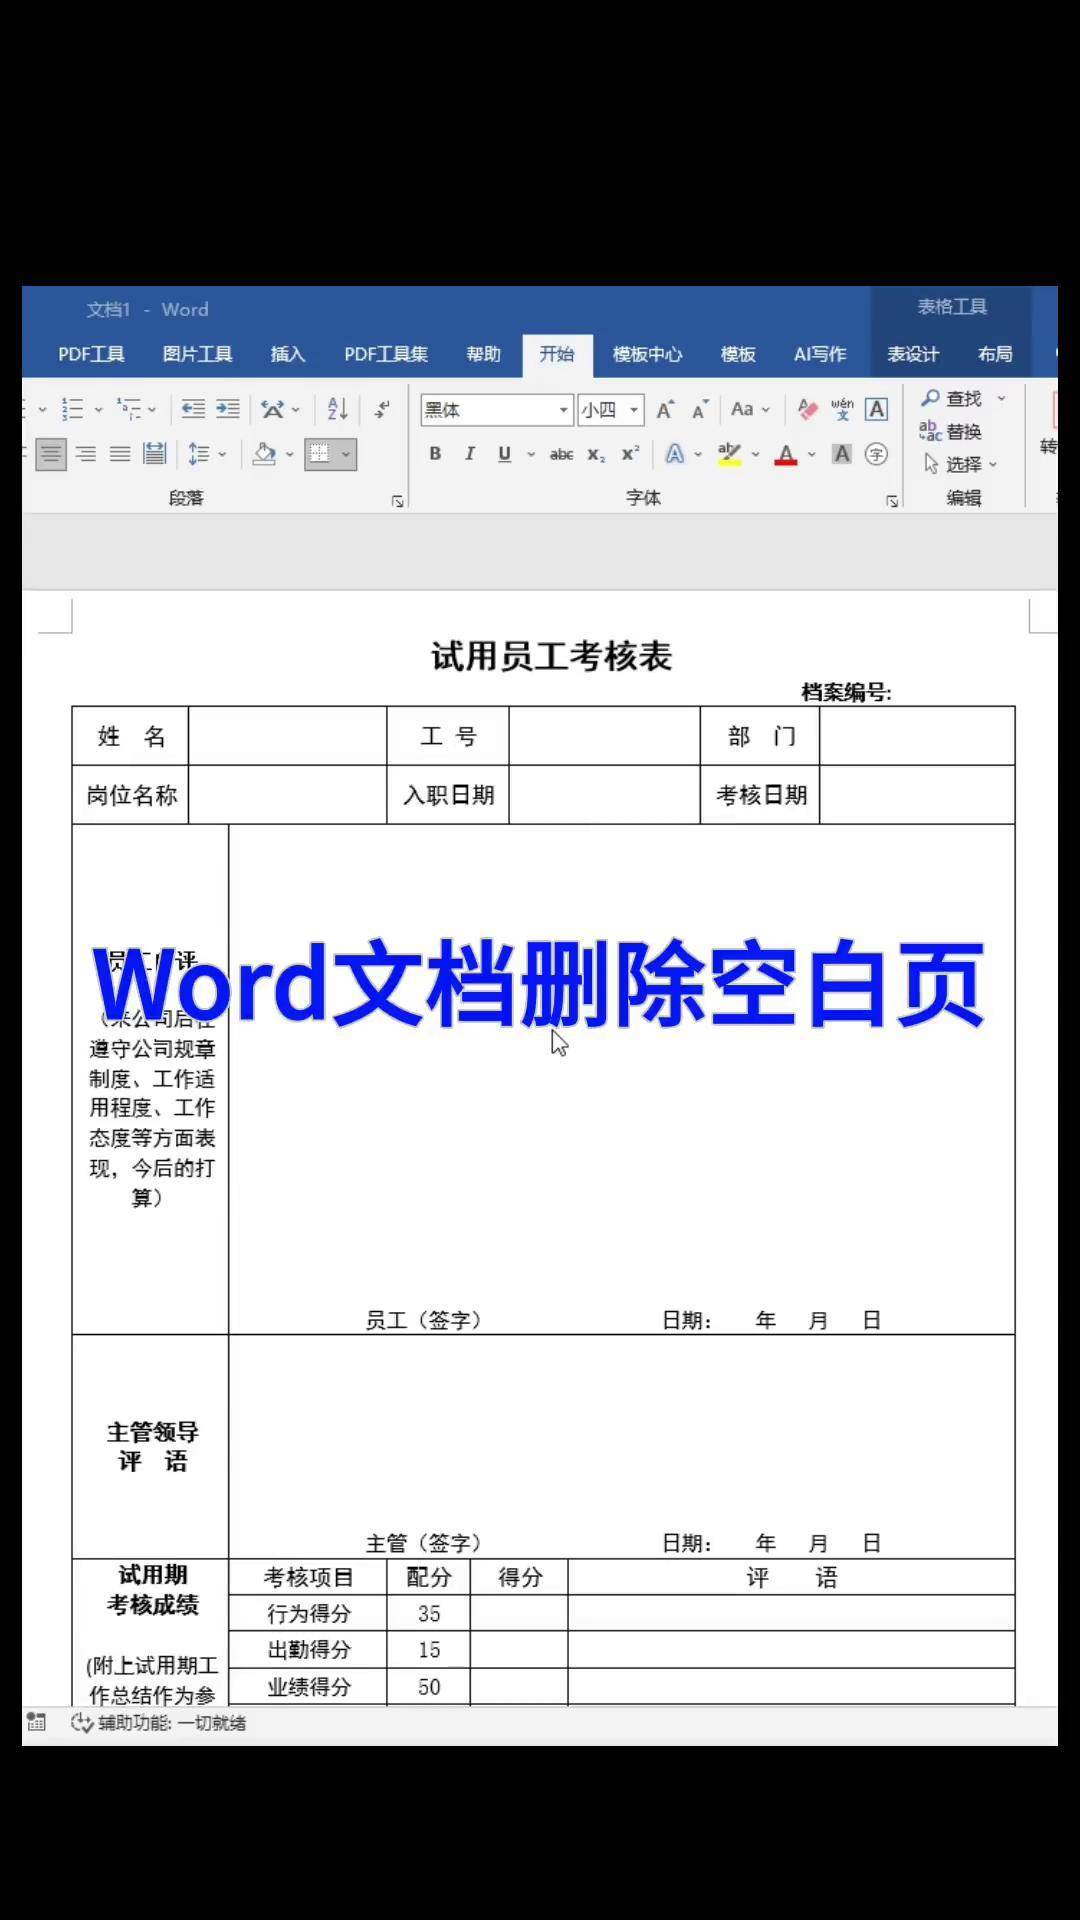
Task: Switch to the 模板中心 tab
Action: (x=647, y=354)
